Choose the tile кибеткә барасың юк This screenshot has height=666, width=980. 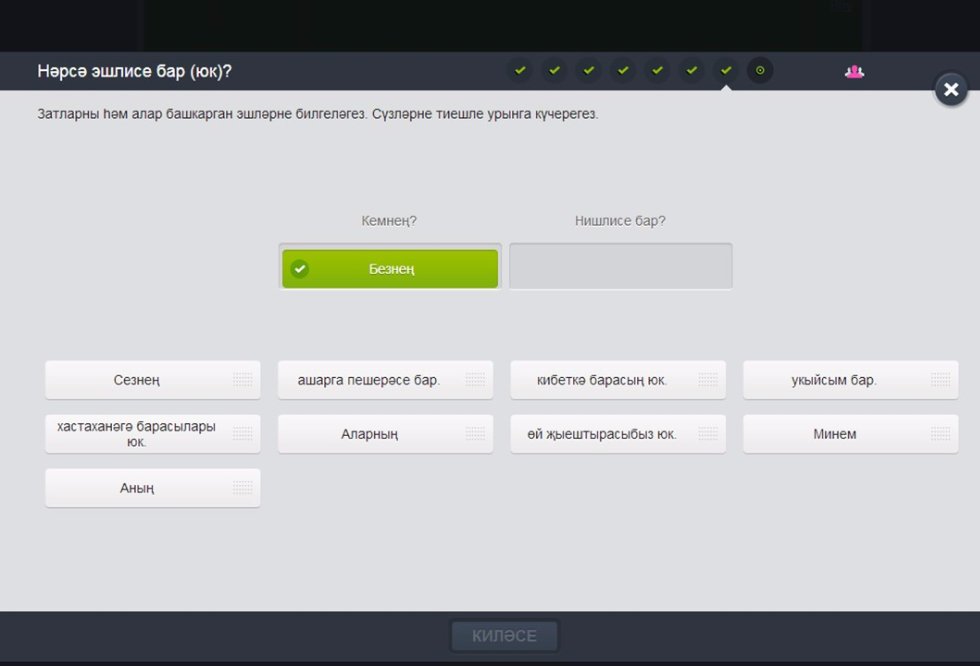click(x=602, y=380)
